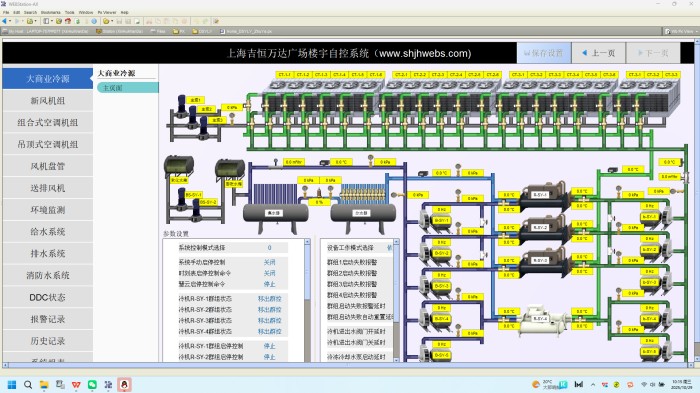Viewport: 700px width, 393px height.
Task: Click the Refresh icon in toolbar
Action: (x=78, y=21)
